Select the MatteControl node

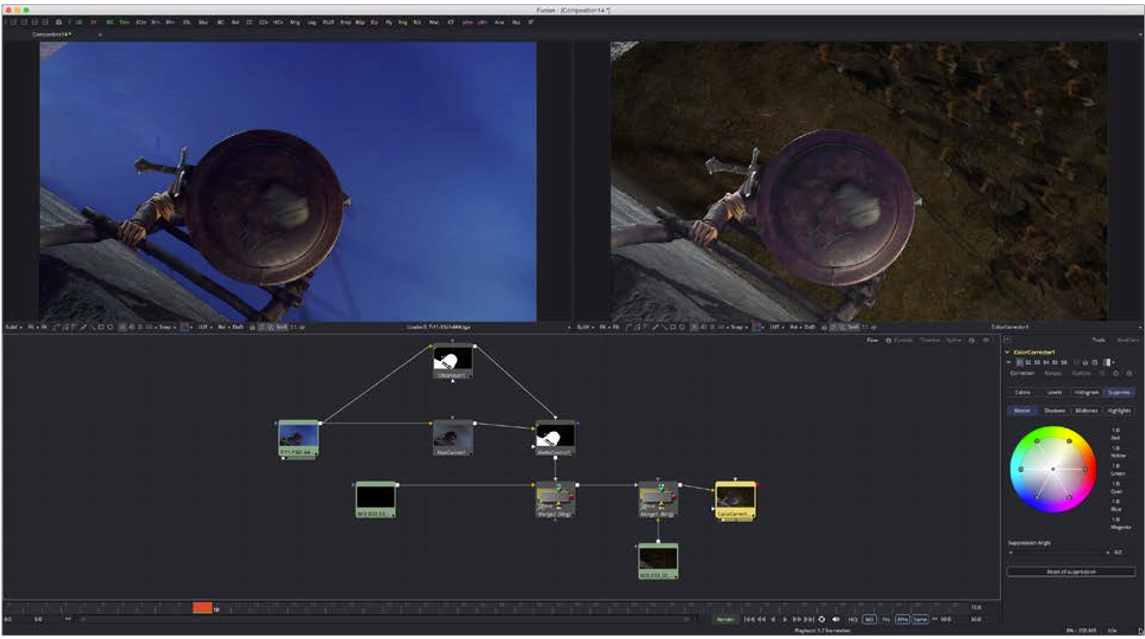coord(554,437)
